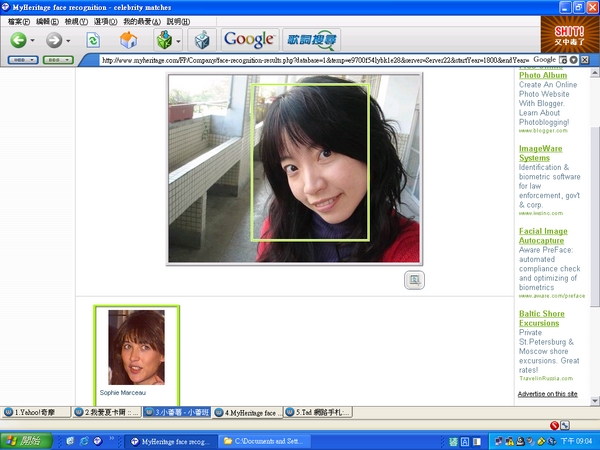Image resolution: width=600 pixels, height=450 pixels.
Task: Switch to the 4.MyHeritage face tab
Action: tap(248, 412)
